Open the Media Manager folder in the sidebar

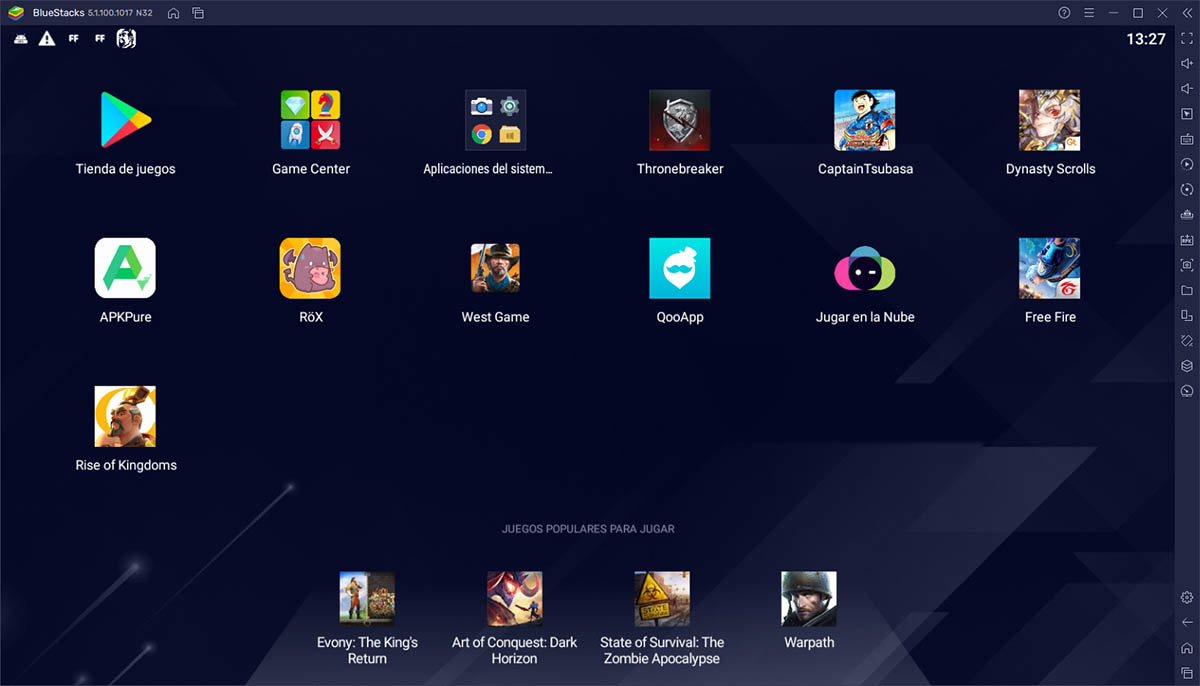[x=1187, y=290]
